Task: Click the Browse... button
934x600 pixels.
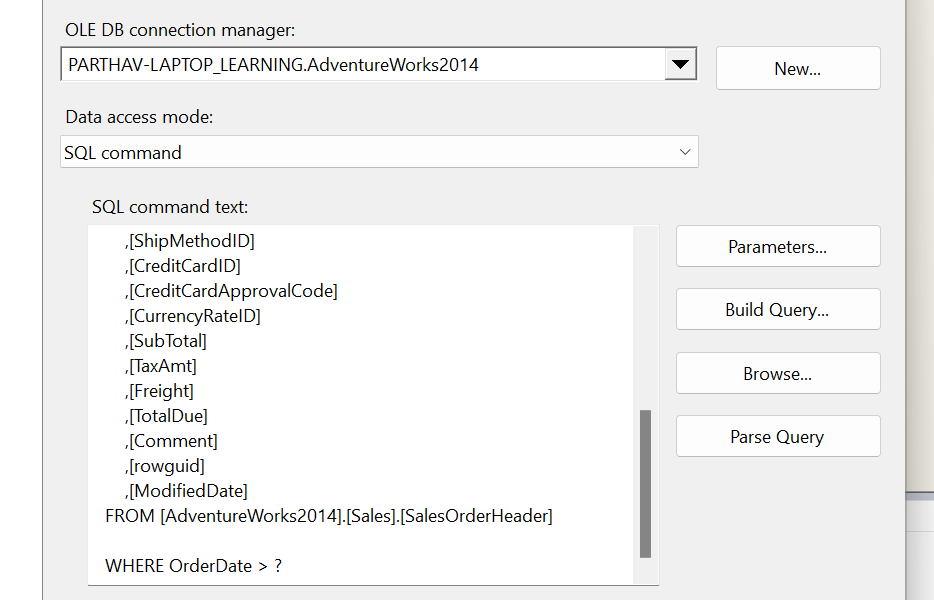Action: [x=777, y=373]
